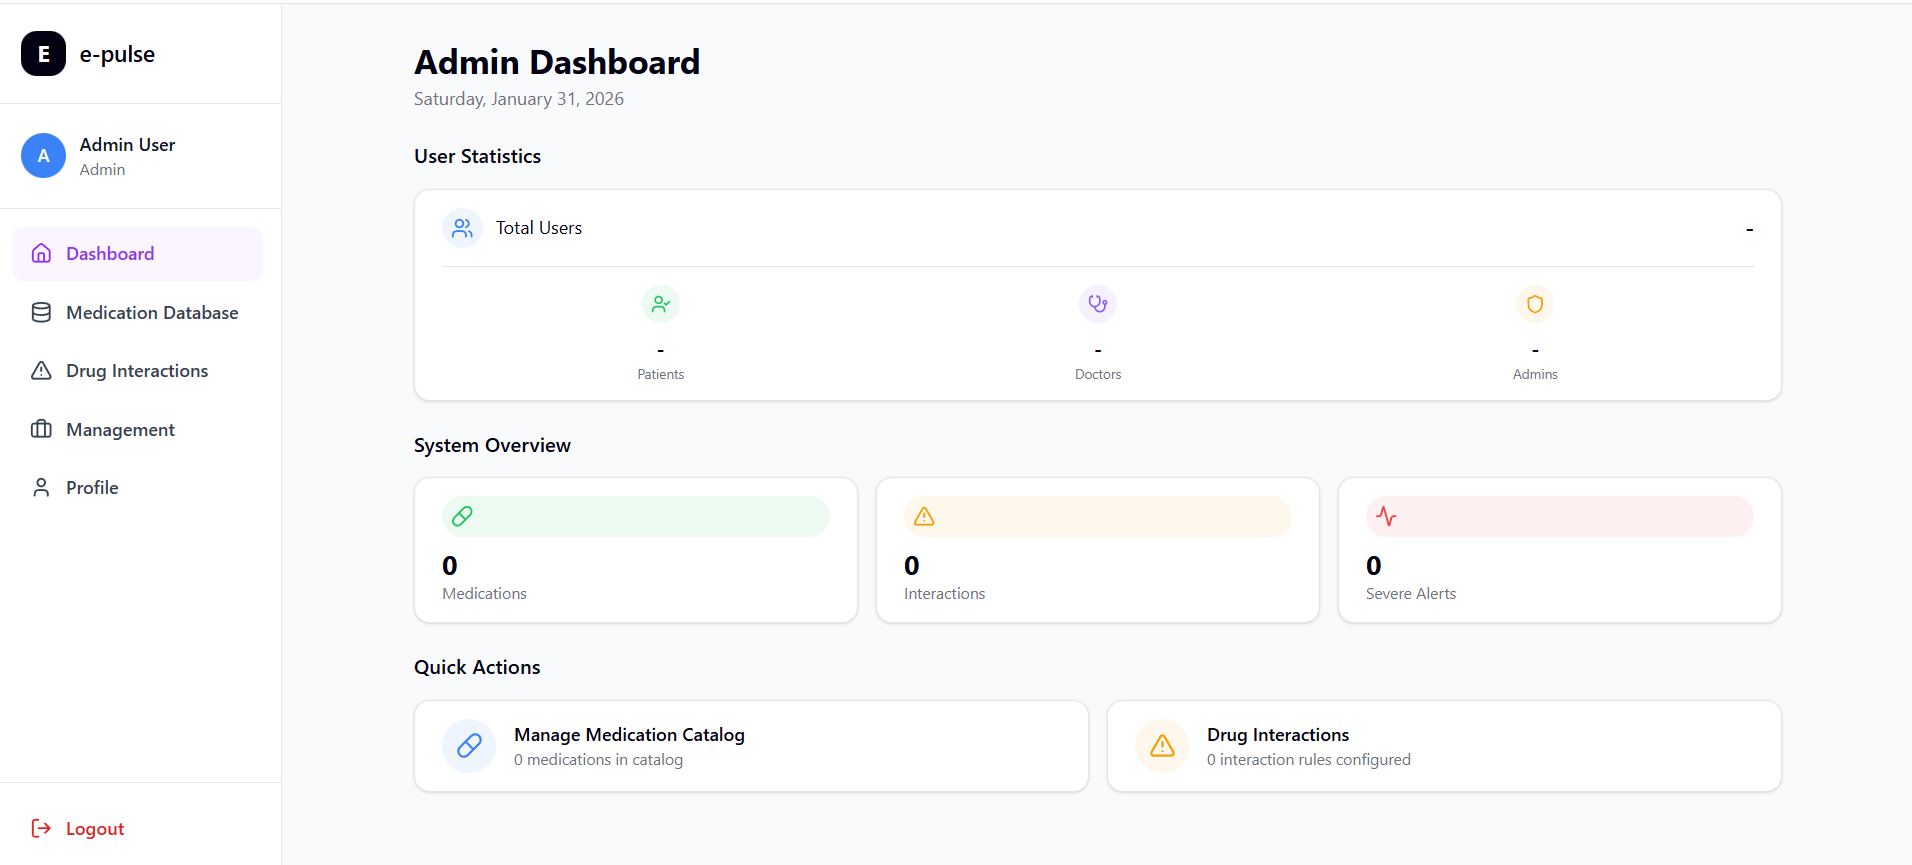Click the green Patients icon

660,304
